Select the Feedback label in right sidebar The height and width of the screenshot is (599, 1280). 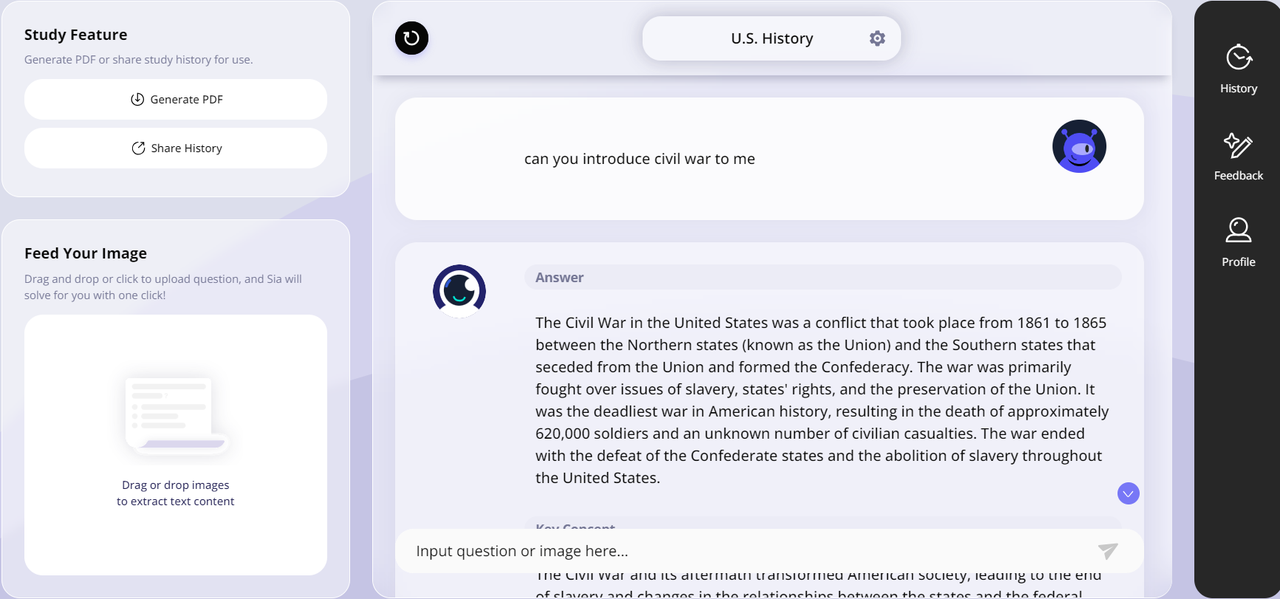pos(1238,176)
